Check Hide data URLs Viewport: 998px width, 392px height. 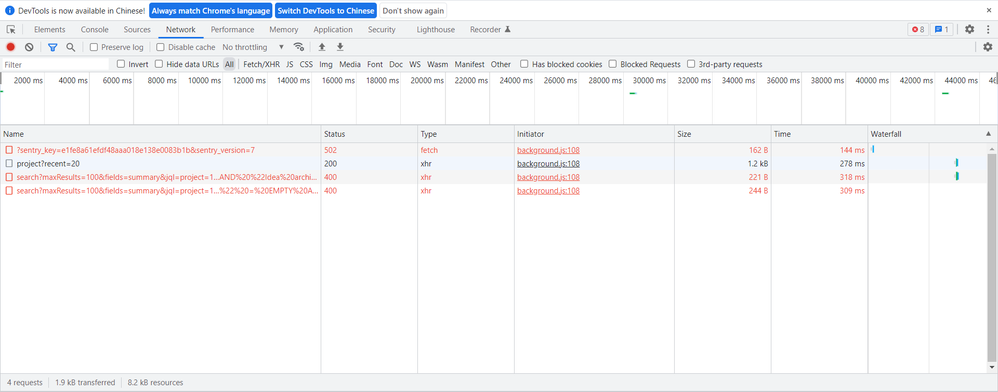(x=159, y=64)
